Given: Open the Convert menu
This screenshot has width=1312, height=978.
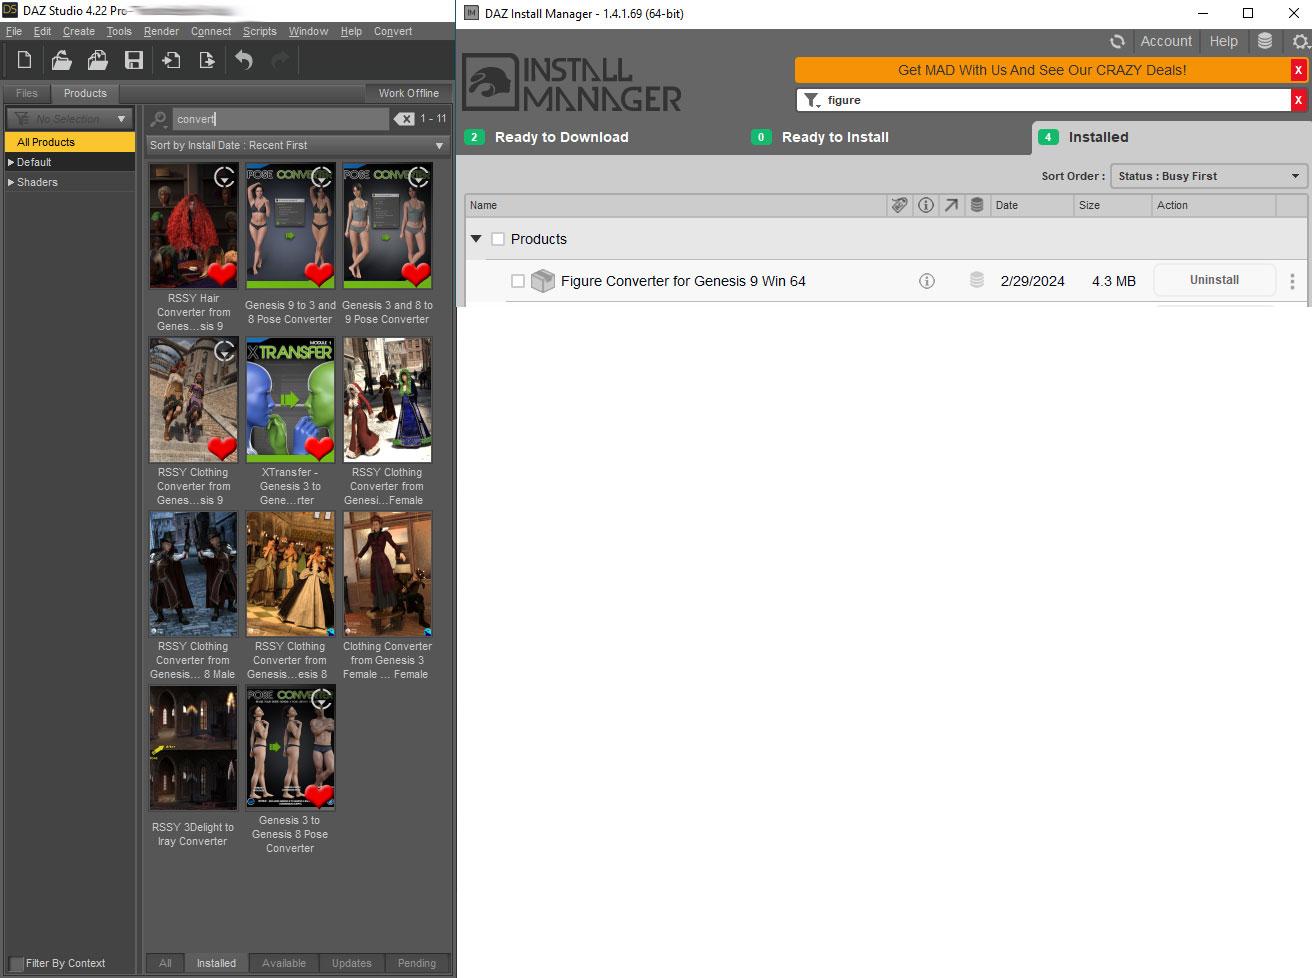Looking at the screenshot, I should [x=393, y=31].
